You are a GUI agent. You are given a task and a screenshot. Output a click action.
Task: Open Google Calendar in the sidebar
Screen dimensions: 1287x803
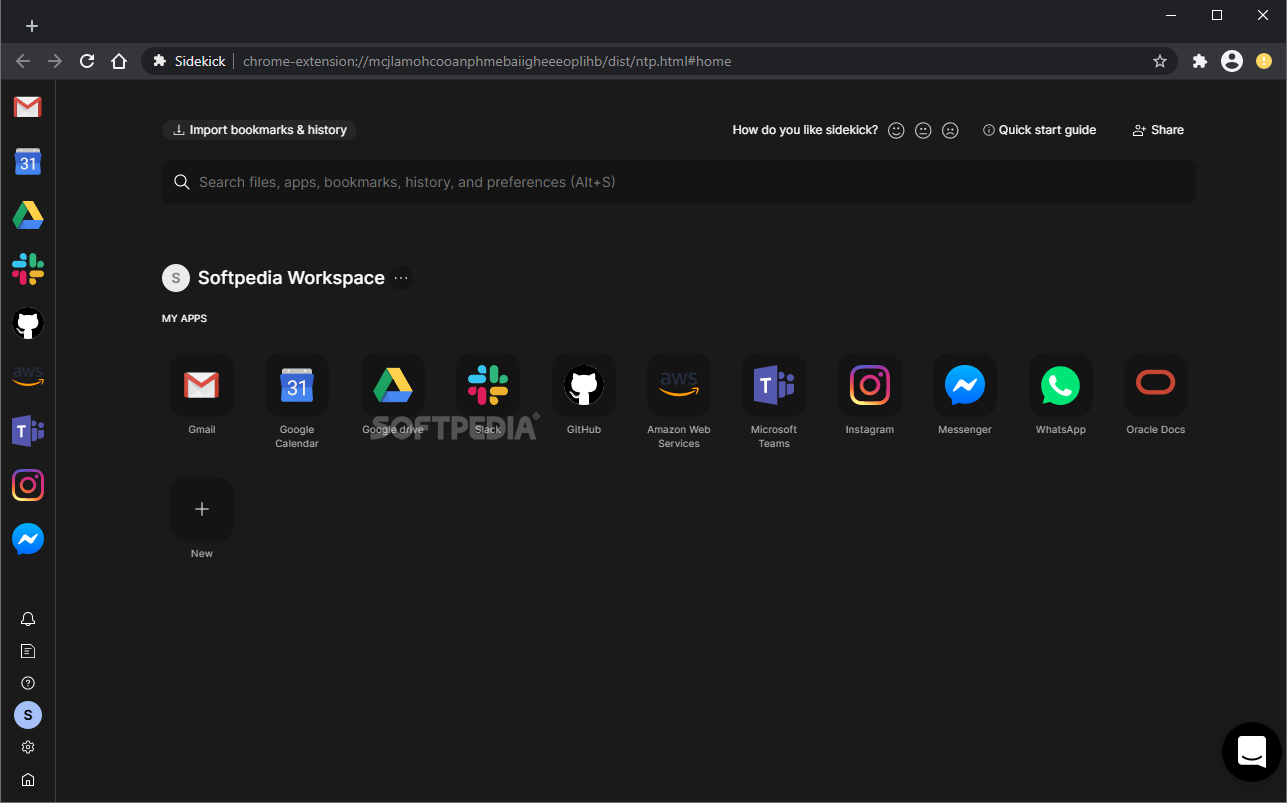[x=28, y=161]
